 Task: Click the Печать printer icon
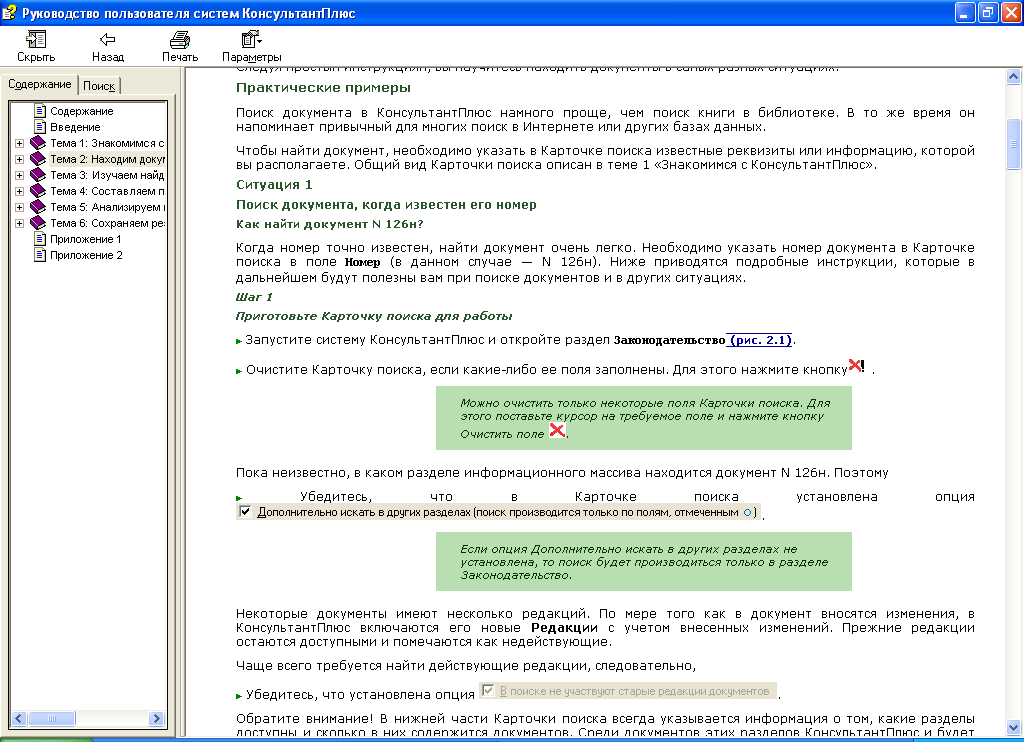(x=180, y=40)
